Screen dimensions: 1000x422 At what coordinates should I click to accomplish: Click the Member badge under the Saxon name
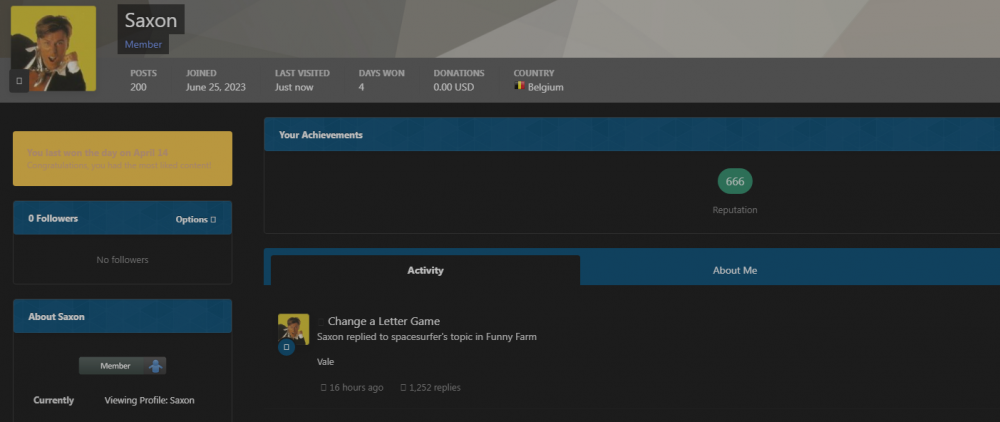click(x=143, y=45)
